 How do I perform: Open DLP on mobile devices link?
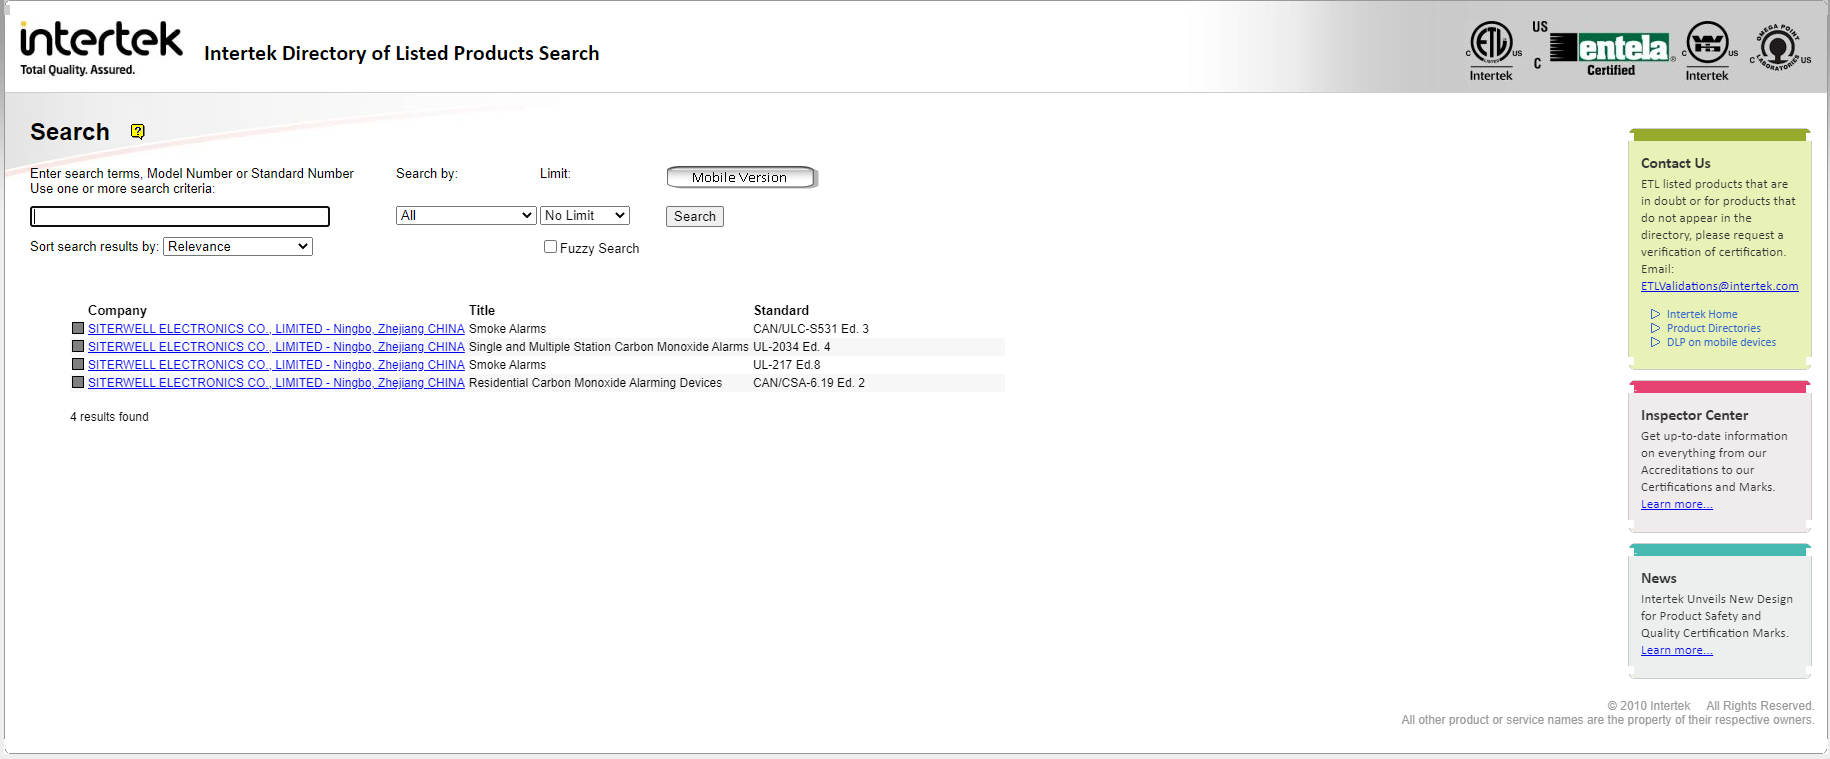point(1721,342)
